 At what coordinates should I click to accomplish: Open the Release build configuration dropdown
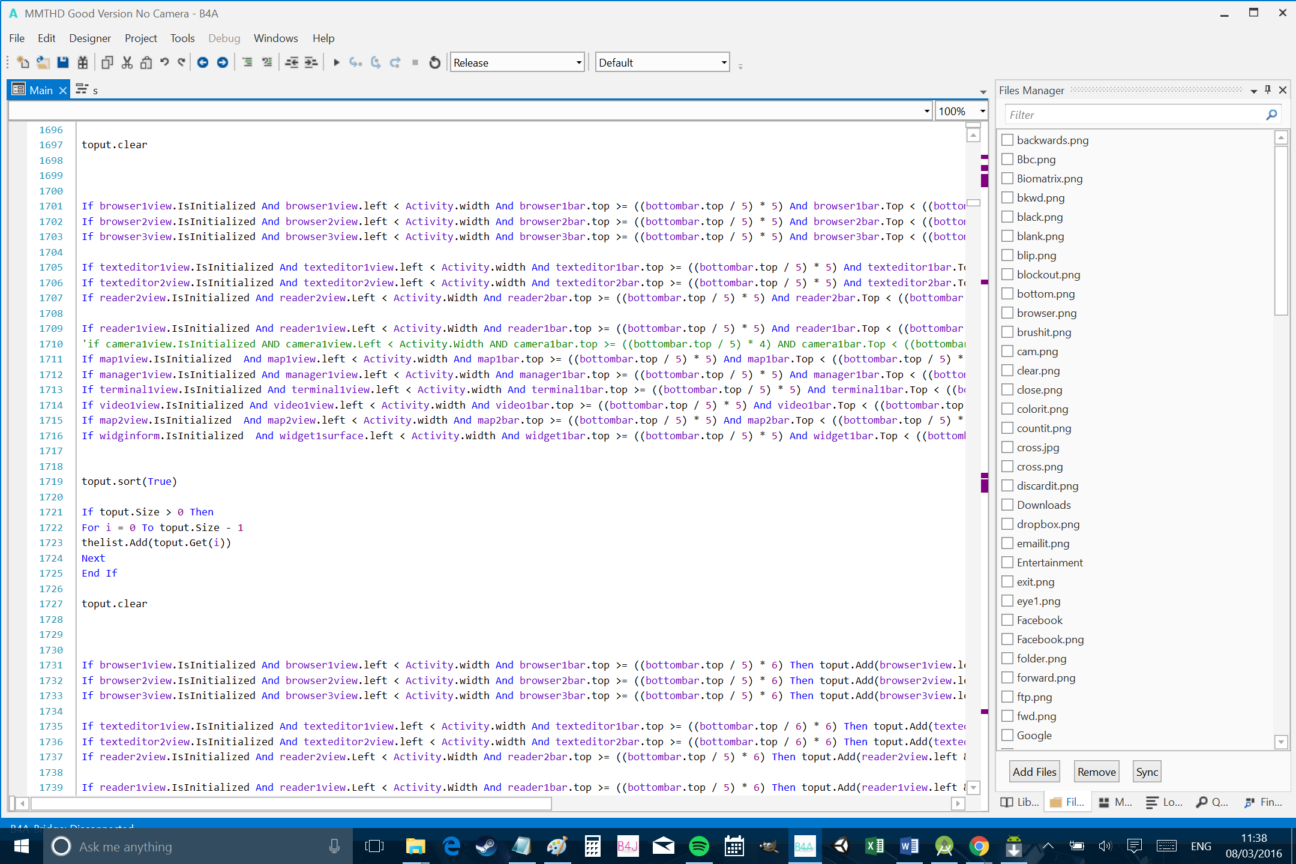click(517, 62)
